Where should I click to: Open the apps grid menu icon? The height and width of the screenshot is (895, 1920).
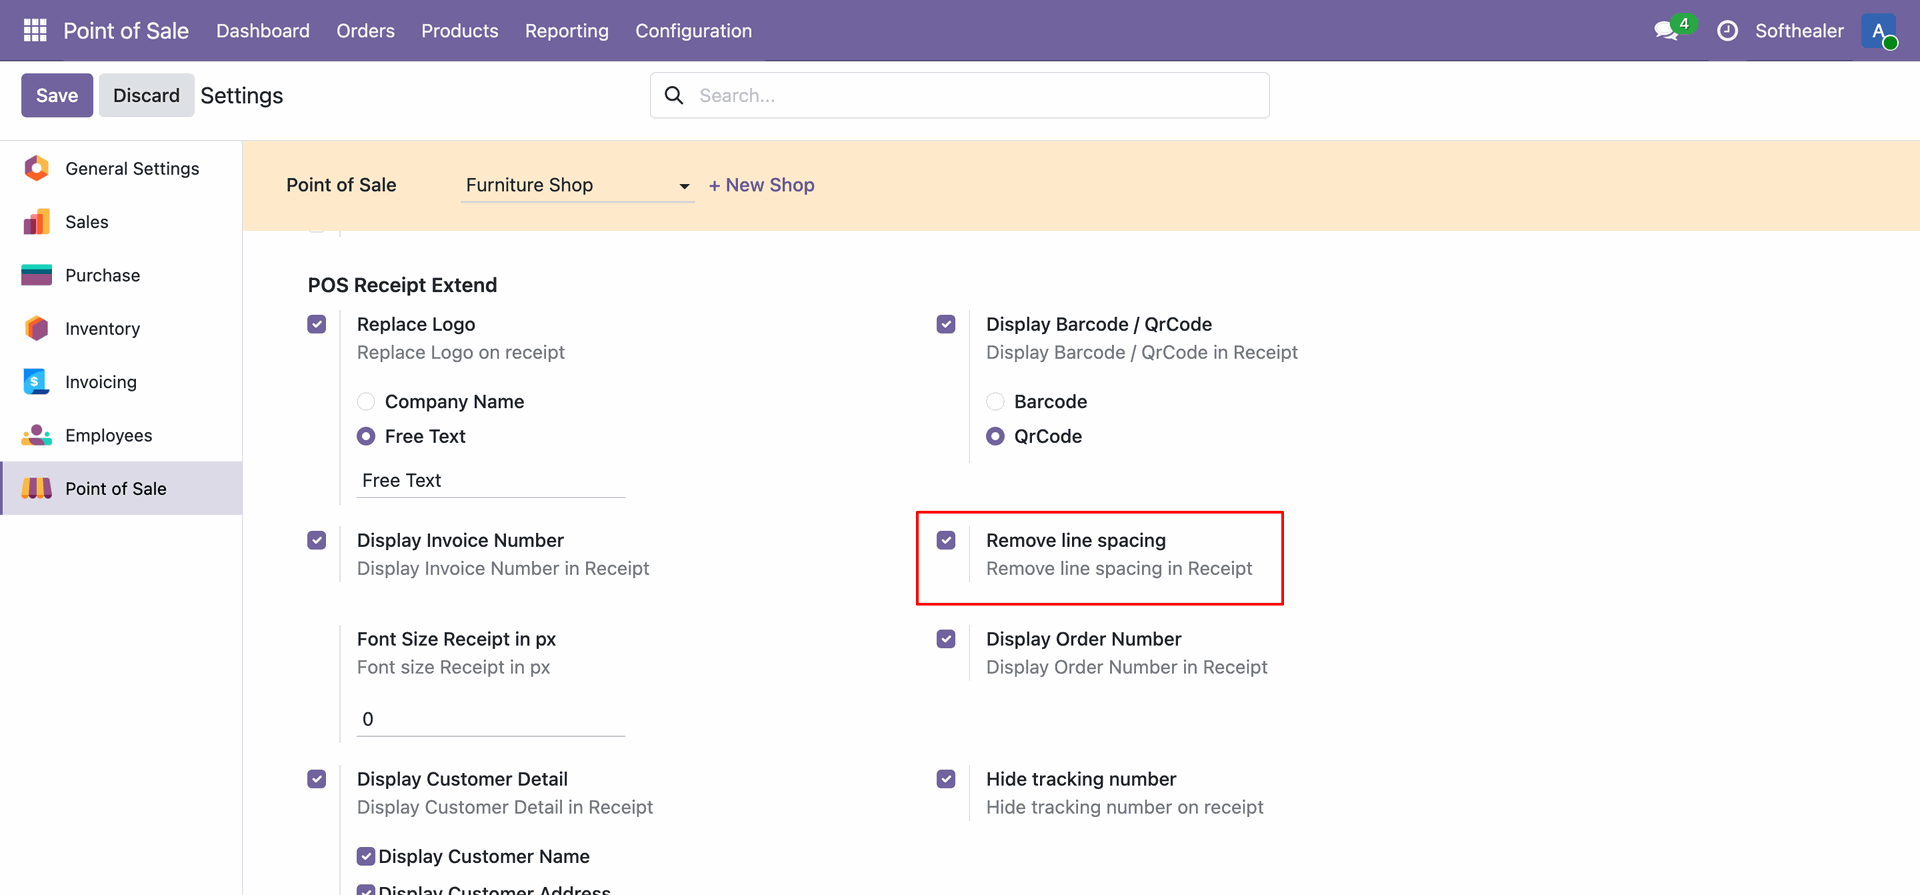tap(35, 30)
